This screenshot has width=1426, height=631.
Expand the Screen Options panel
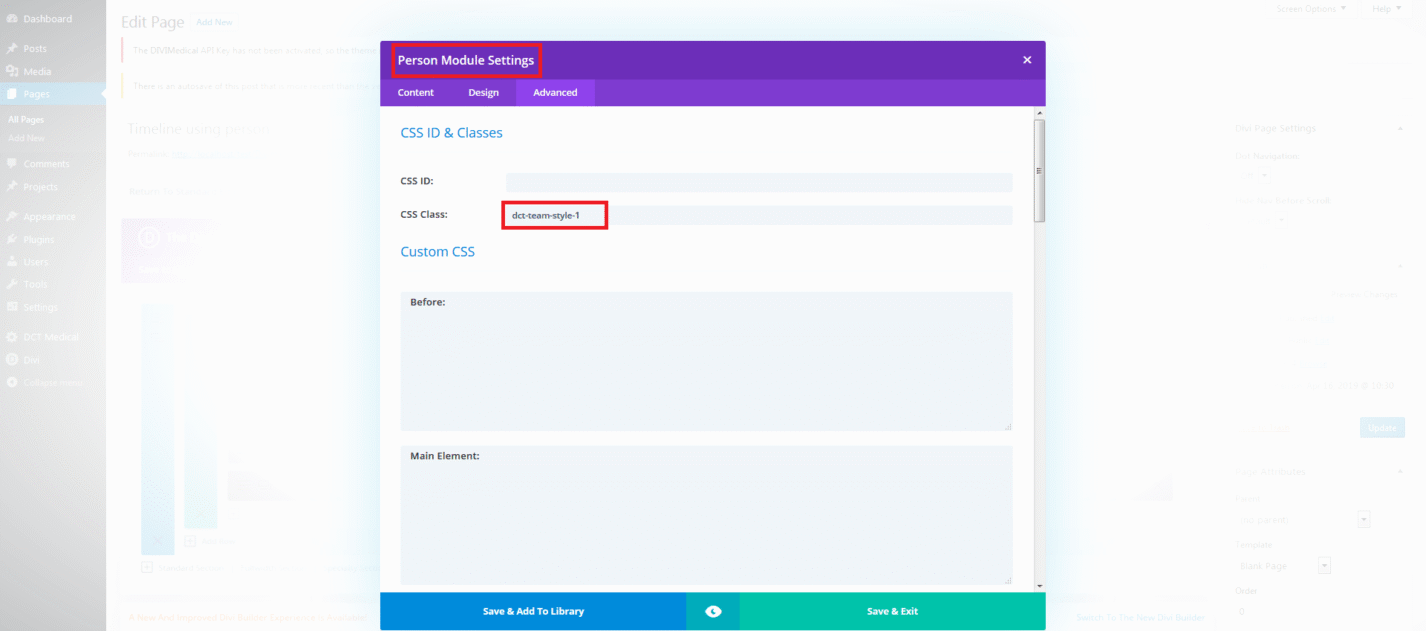[1312, 8]
